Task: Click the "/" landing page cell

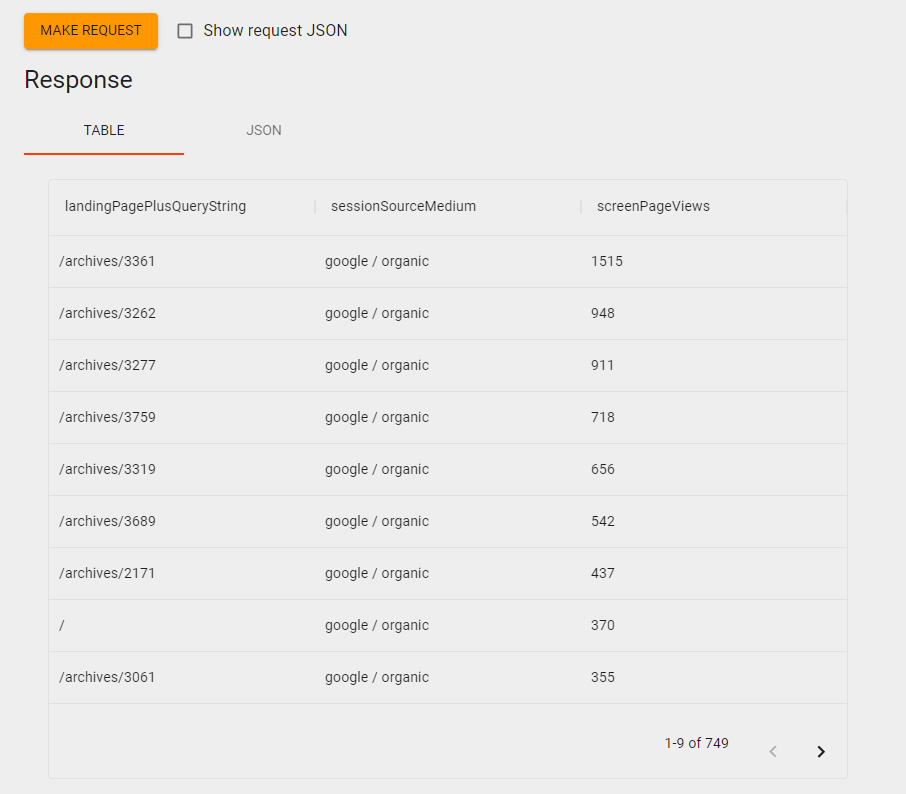Action: [62, 625]
